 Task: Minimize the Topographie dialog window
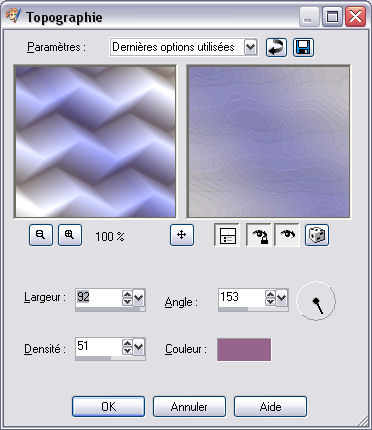[309, 17]
